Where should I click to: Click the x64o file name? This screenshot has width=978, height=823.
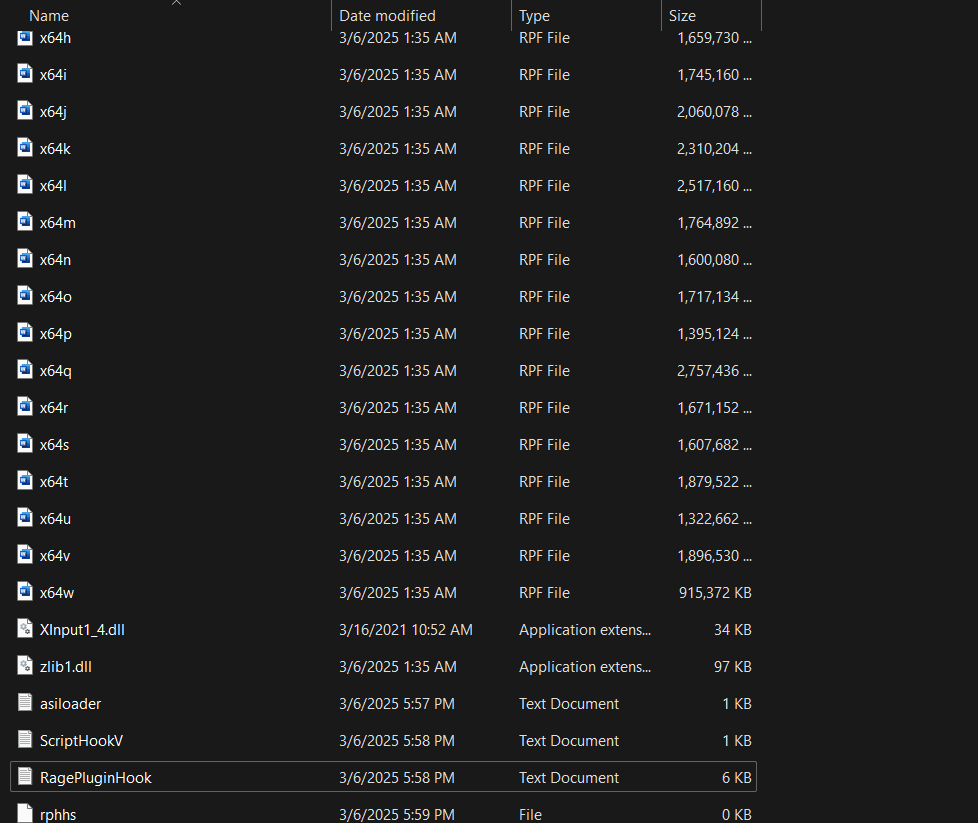click(x=56, y=297)
